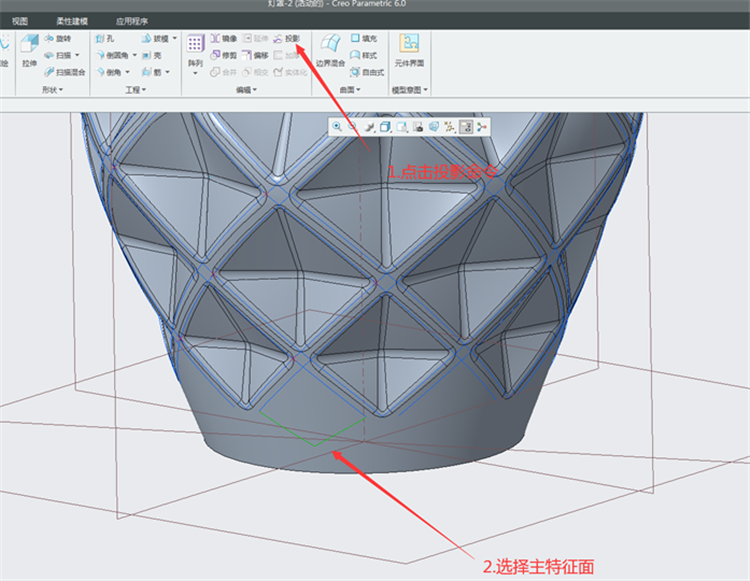Click the zoom out magnifier in graphics toolbar

pyautogui.click(x=353, y=127)
